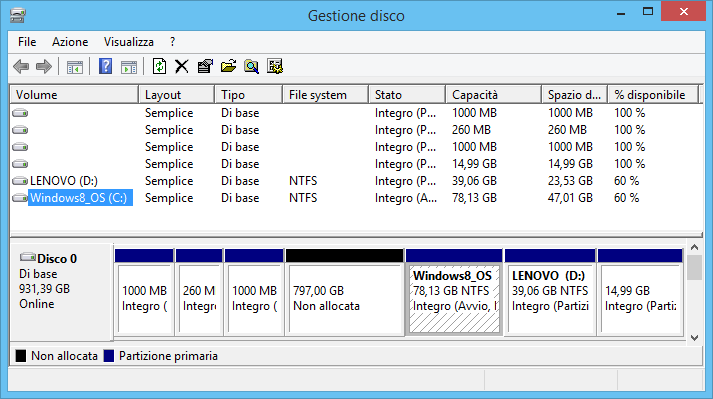Click the 260 MB capacity cell

pos(471,130)
